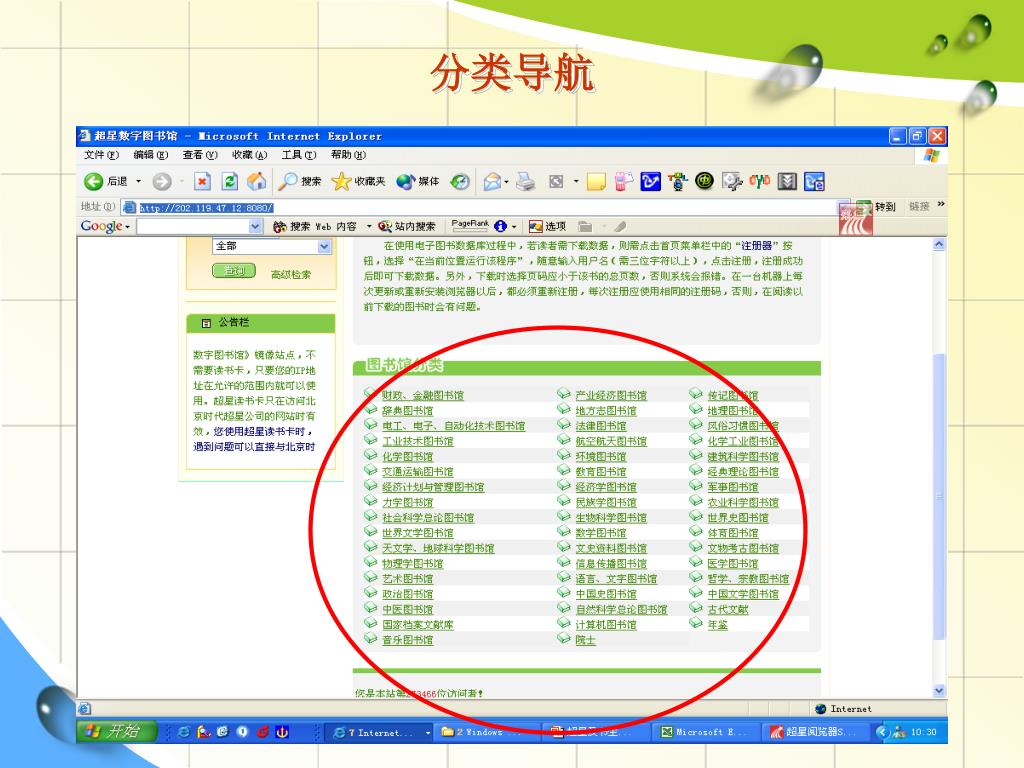Viewport: 1024px width, 768px height.
Task: Click the Google toolbar 选项 options button
Action: 547,227
